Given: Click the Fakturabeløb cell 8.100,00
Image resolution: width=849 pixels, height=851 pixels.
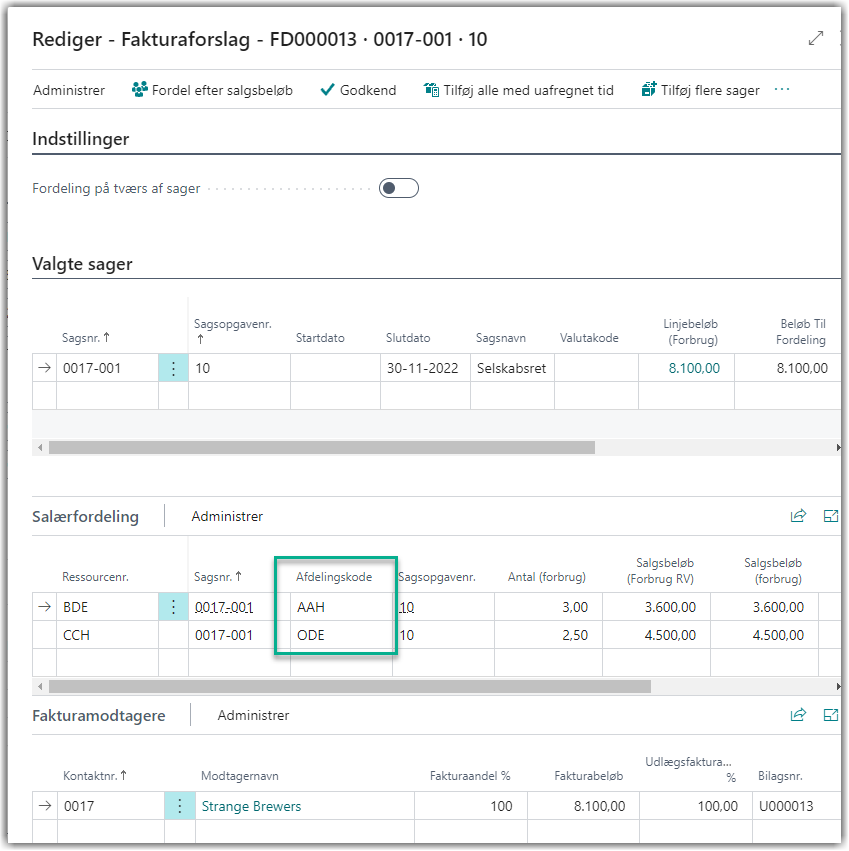Looking at the screenshot, I should click(x=584, y=806).
